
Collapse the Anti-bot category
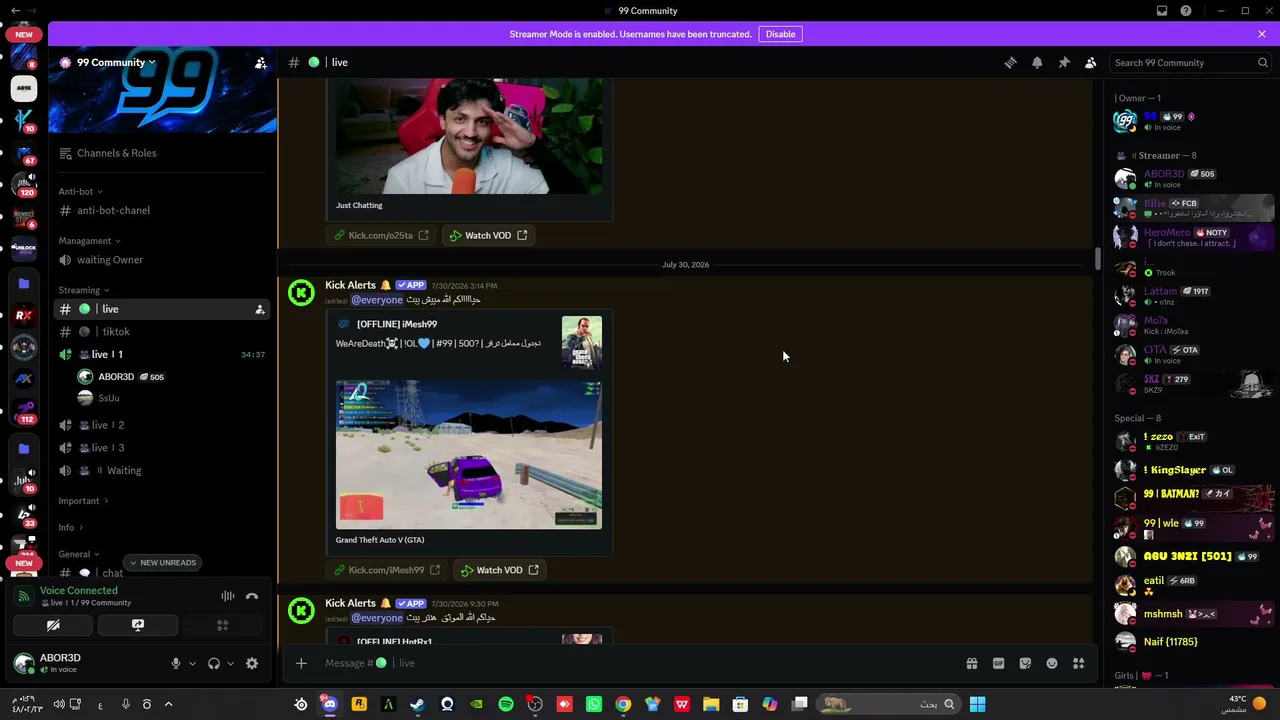80,191
